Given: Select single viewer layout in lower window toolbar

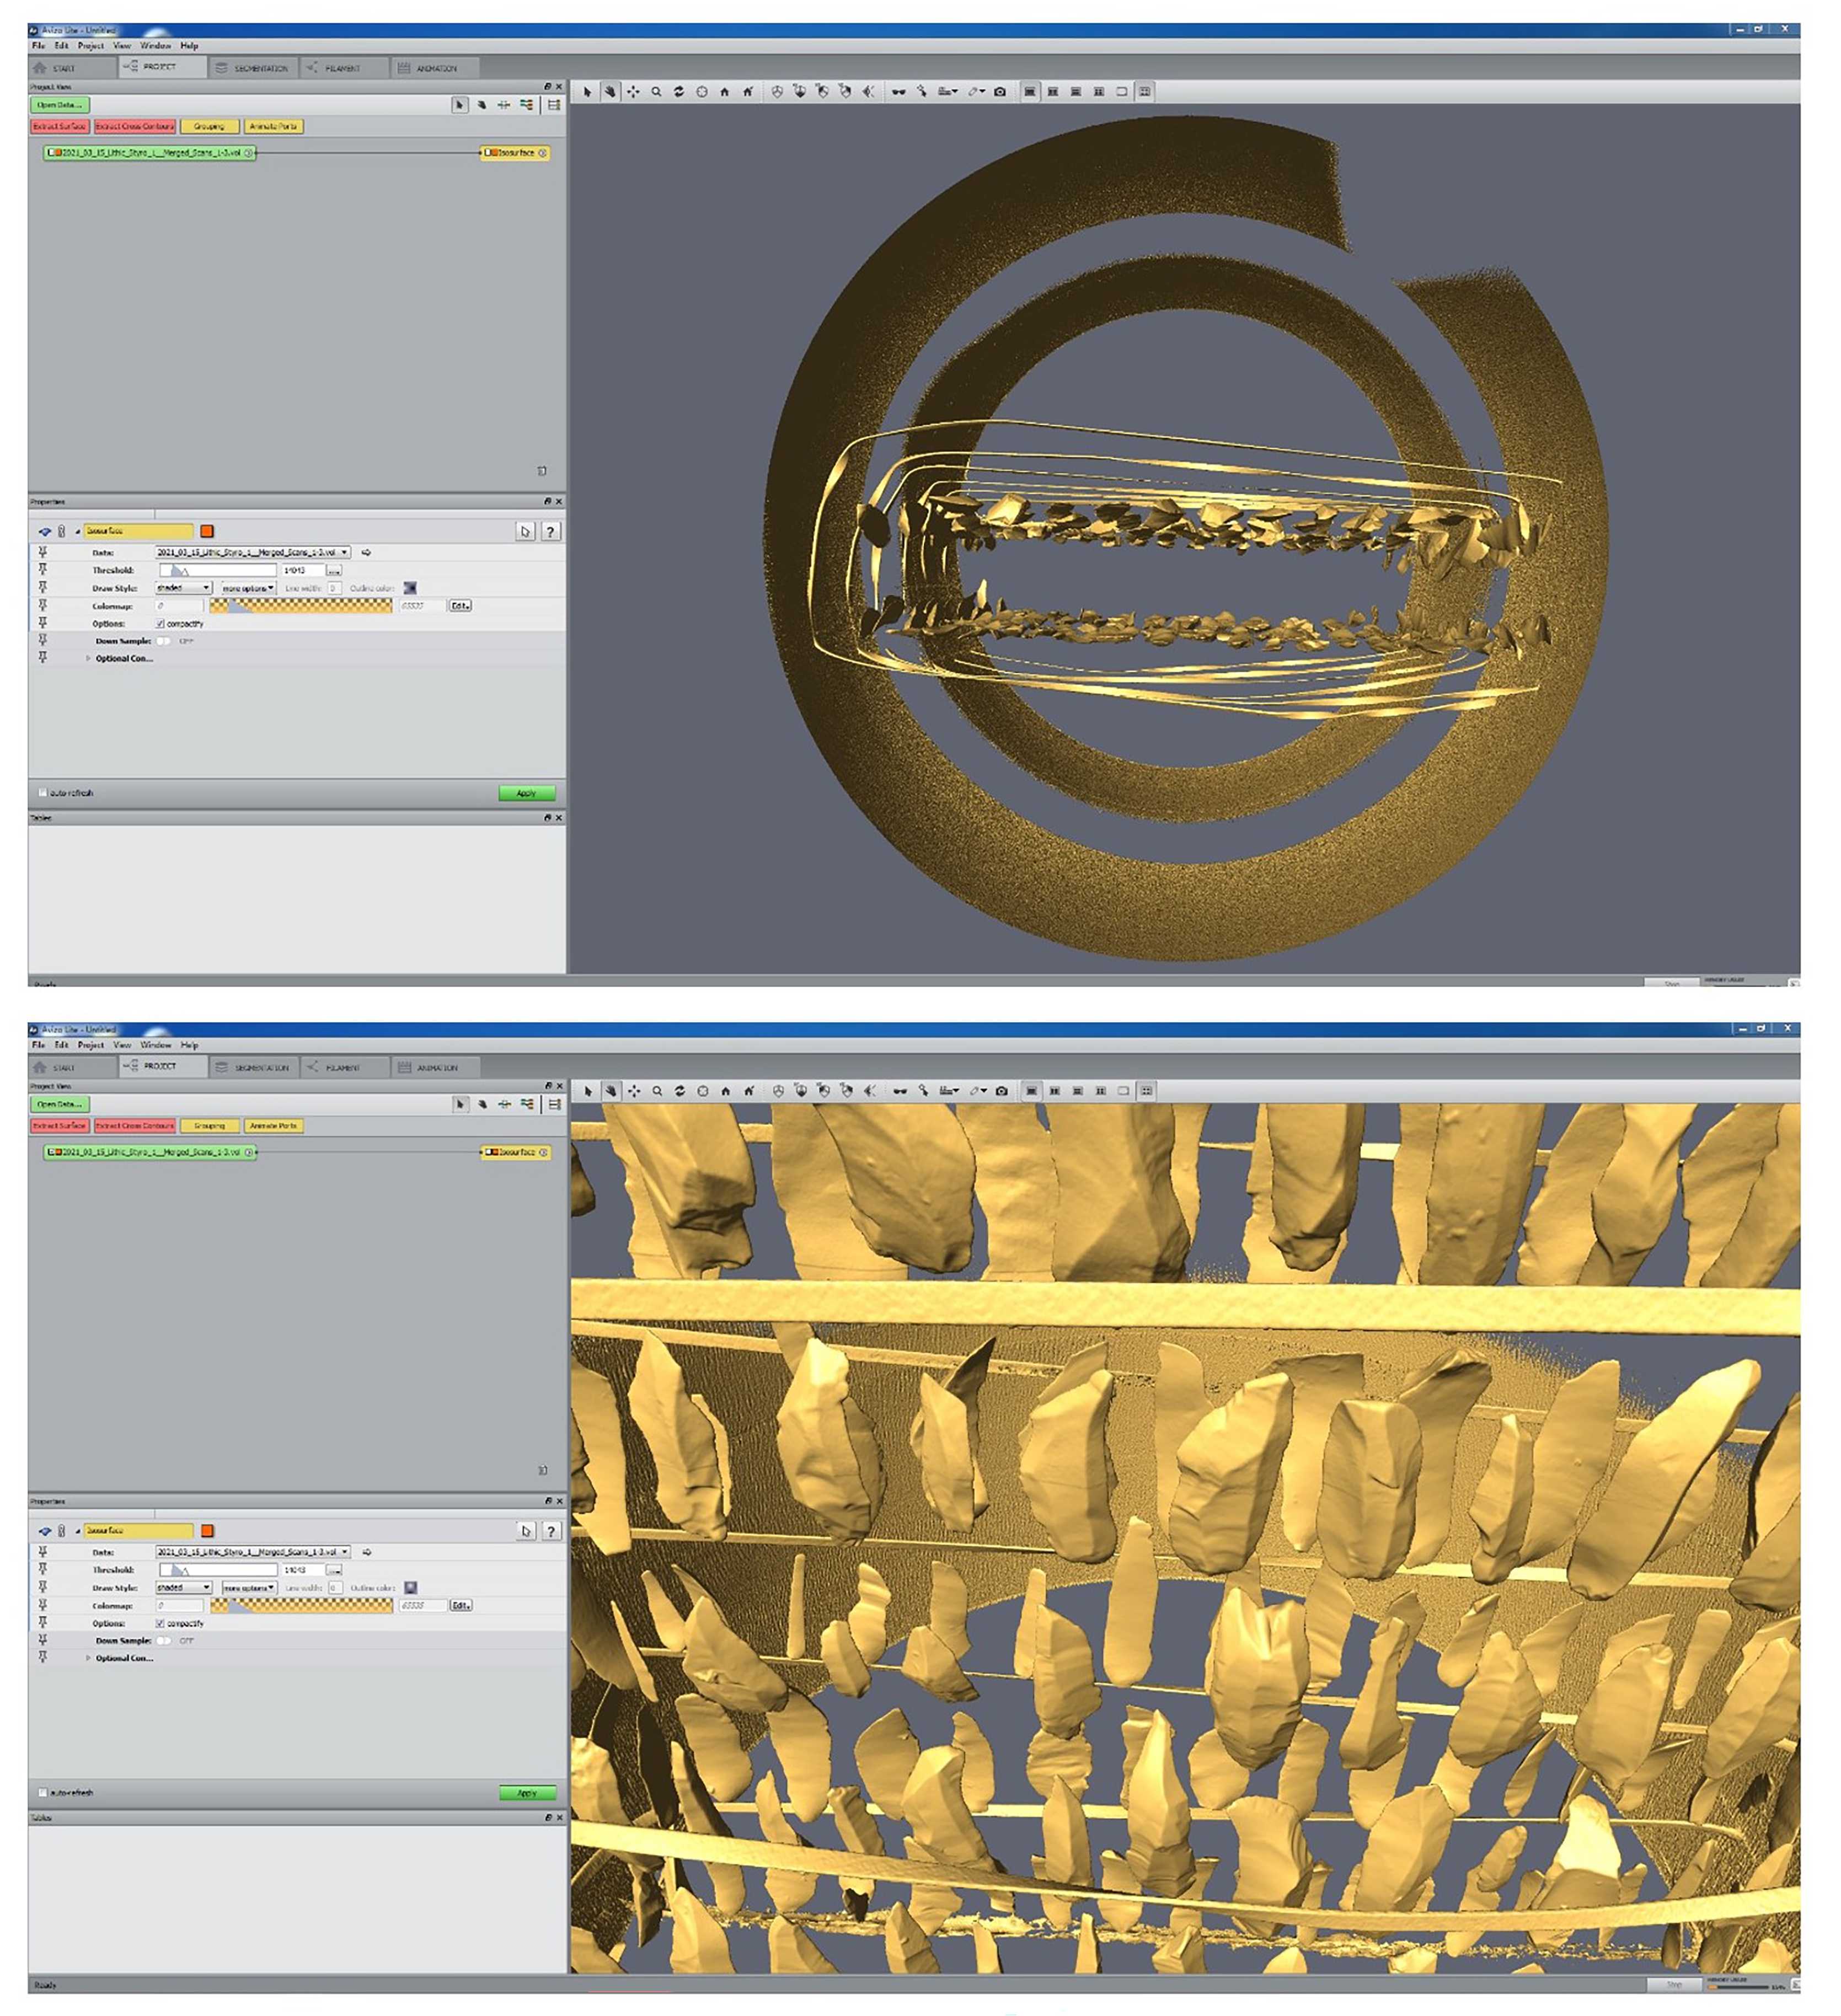Looking at the screenshot, I should (x=1031, y=1091).
